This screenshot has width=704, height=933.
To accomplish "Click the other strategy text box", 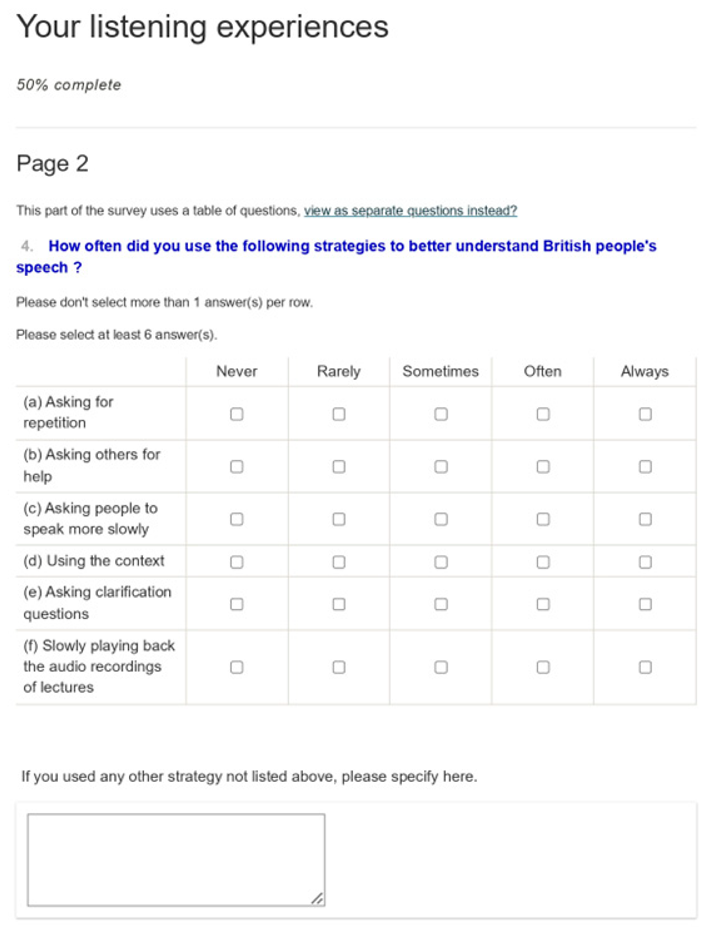I will coord(175,859).
